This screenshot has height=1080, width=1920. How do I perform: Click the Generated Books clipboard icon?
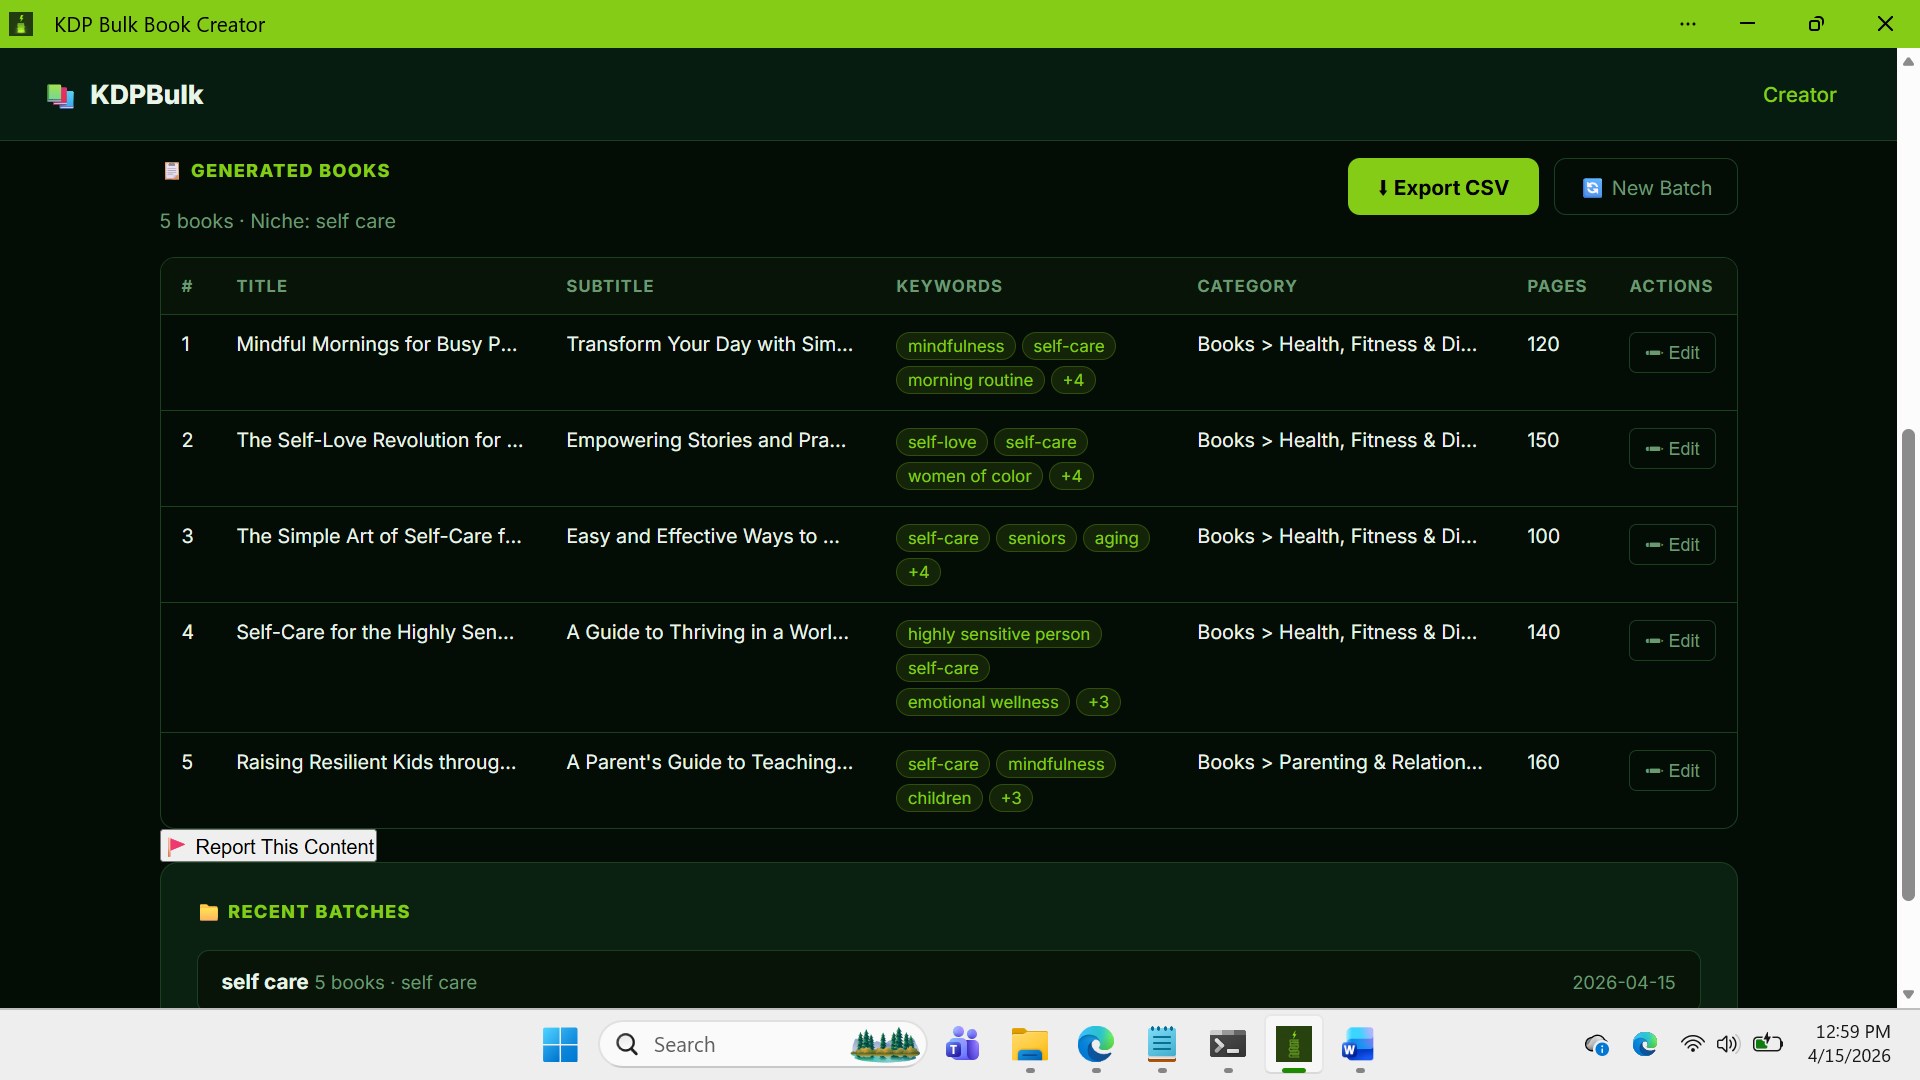pyautogui.click(x=172, y=171)
